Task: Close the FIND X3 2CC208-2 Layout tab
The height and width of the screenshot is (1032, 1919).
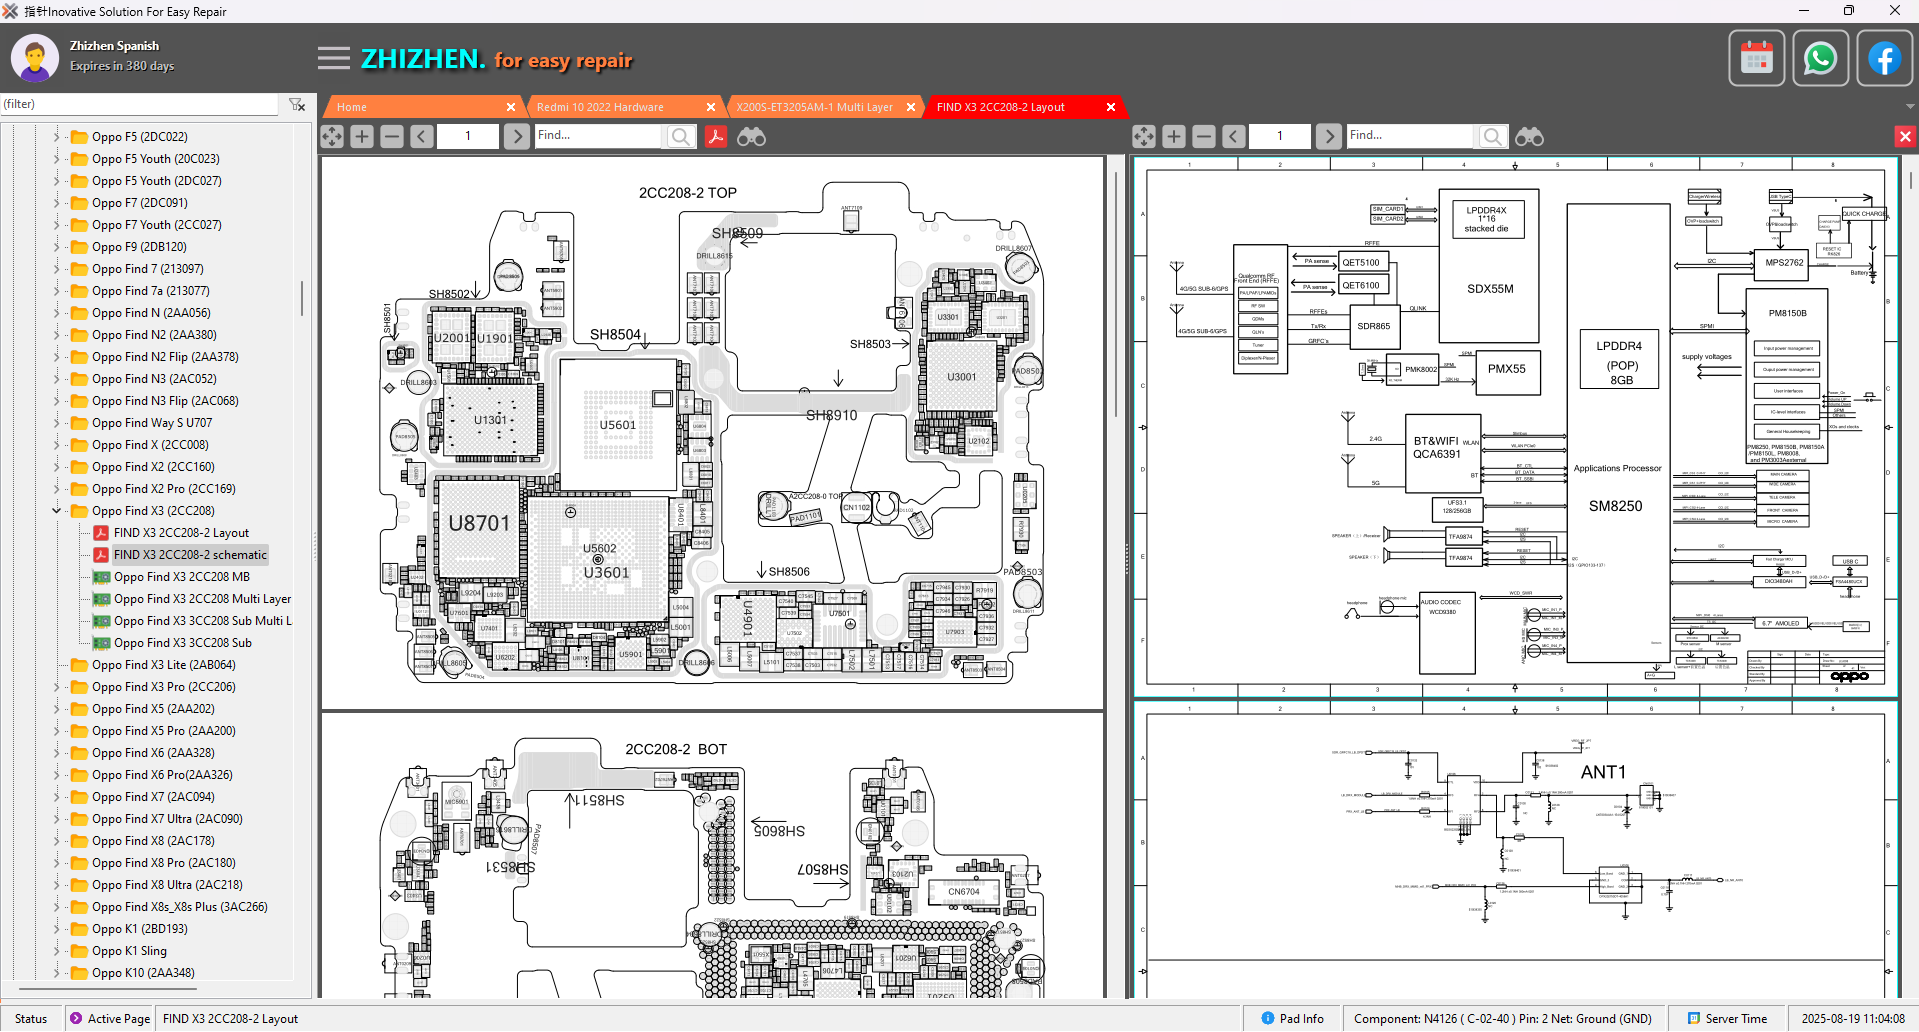Action: pyautogui.click(x=1111, y=107)
